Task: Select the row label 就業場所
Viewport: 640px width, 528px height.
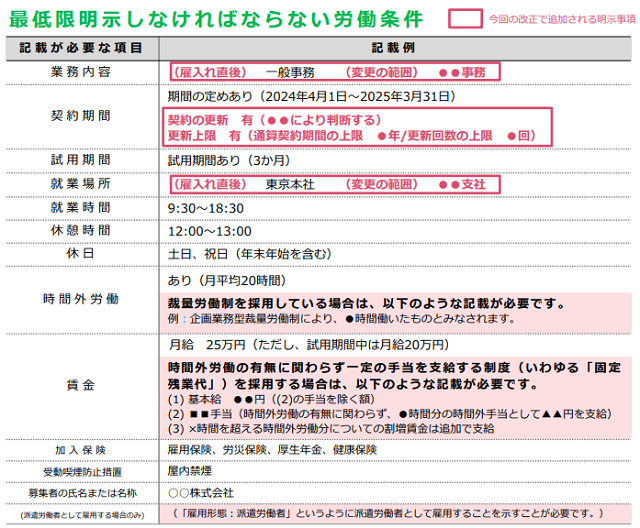Action: pos(81,184)
